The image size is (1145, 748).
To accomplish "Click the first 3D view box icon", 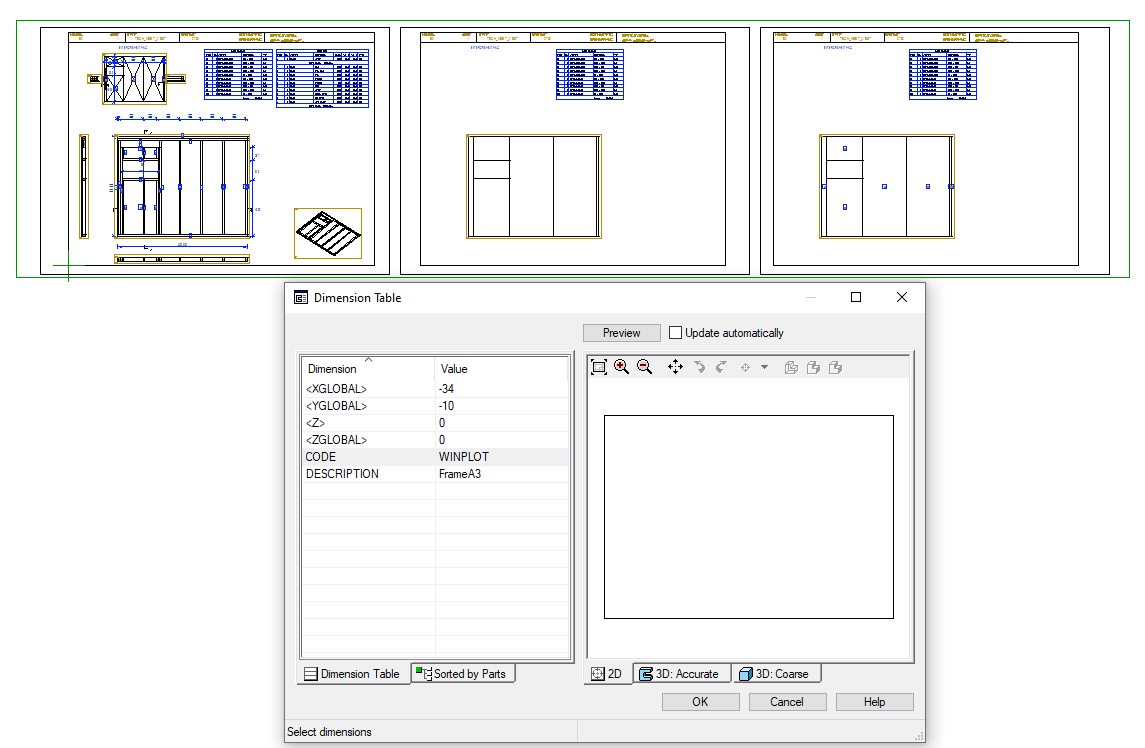I will (x=791, y=367).
